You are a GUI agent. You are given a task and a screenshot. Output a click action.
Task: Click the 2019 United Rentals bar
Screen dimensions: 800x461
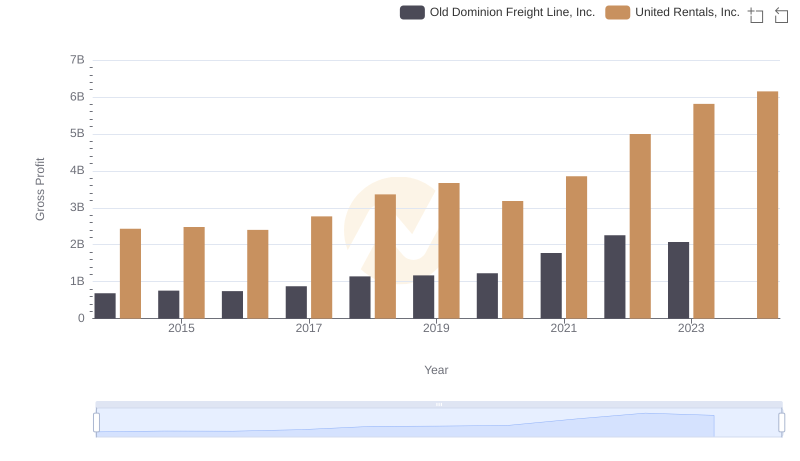tap(449, 251)
